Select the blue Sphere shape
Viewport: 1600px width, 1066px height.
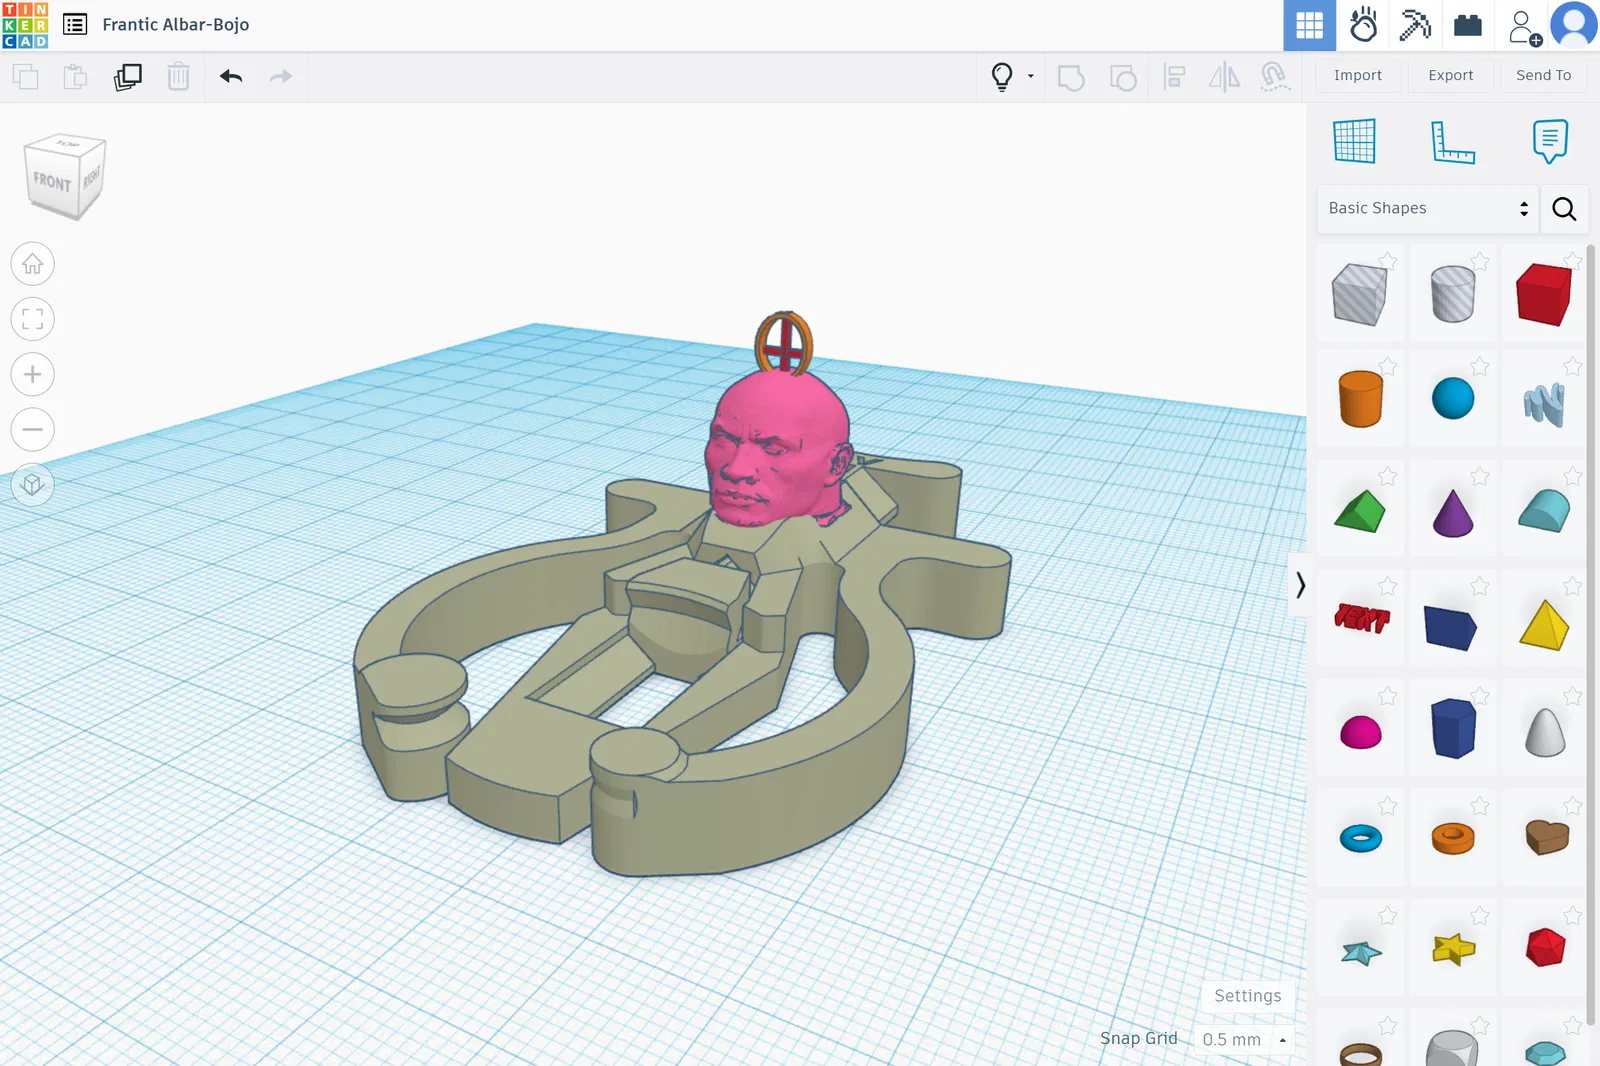(x=1453, y=398)
